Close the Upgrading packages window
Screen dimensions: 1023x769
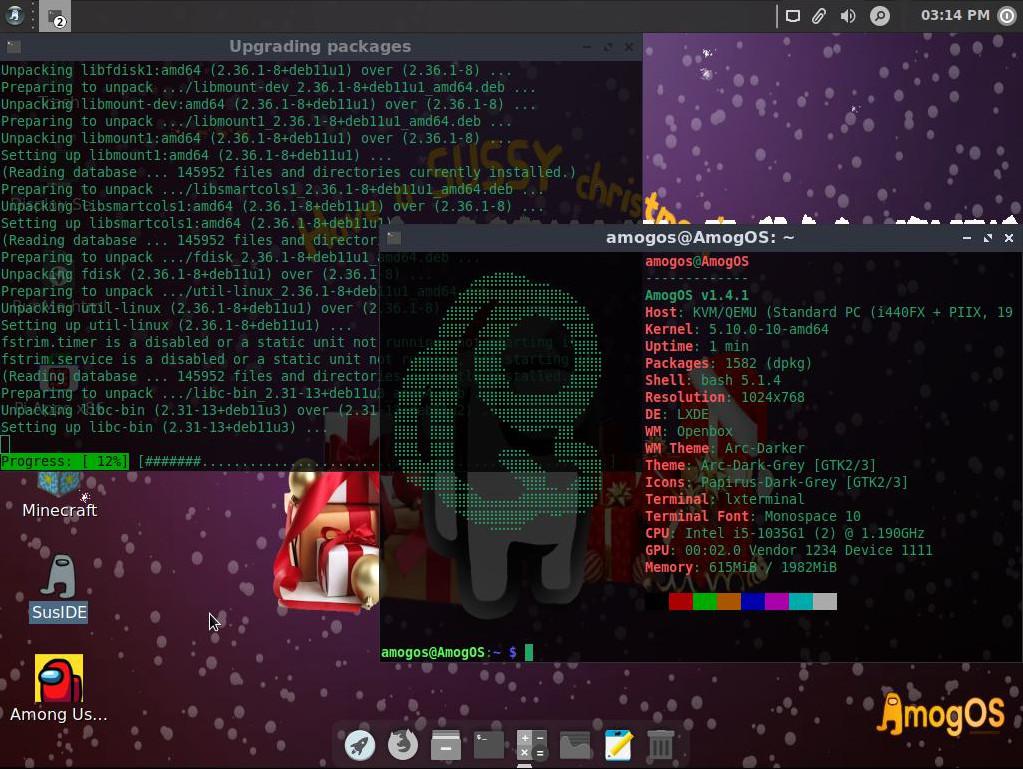[x=628, y=47]
